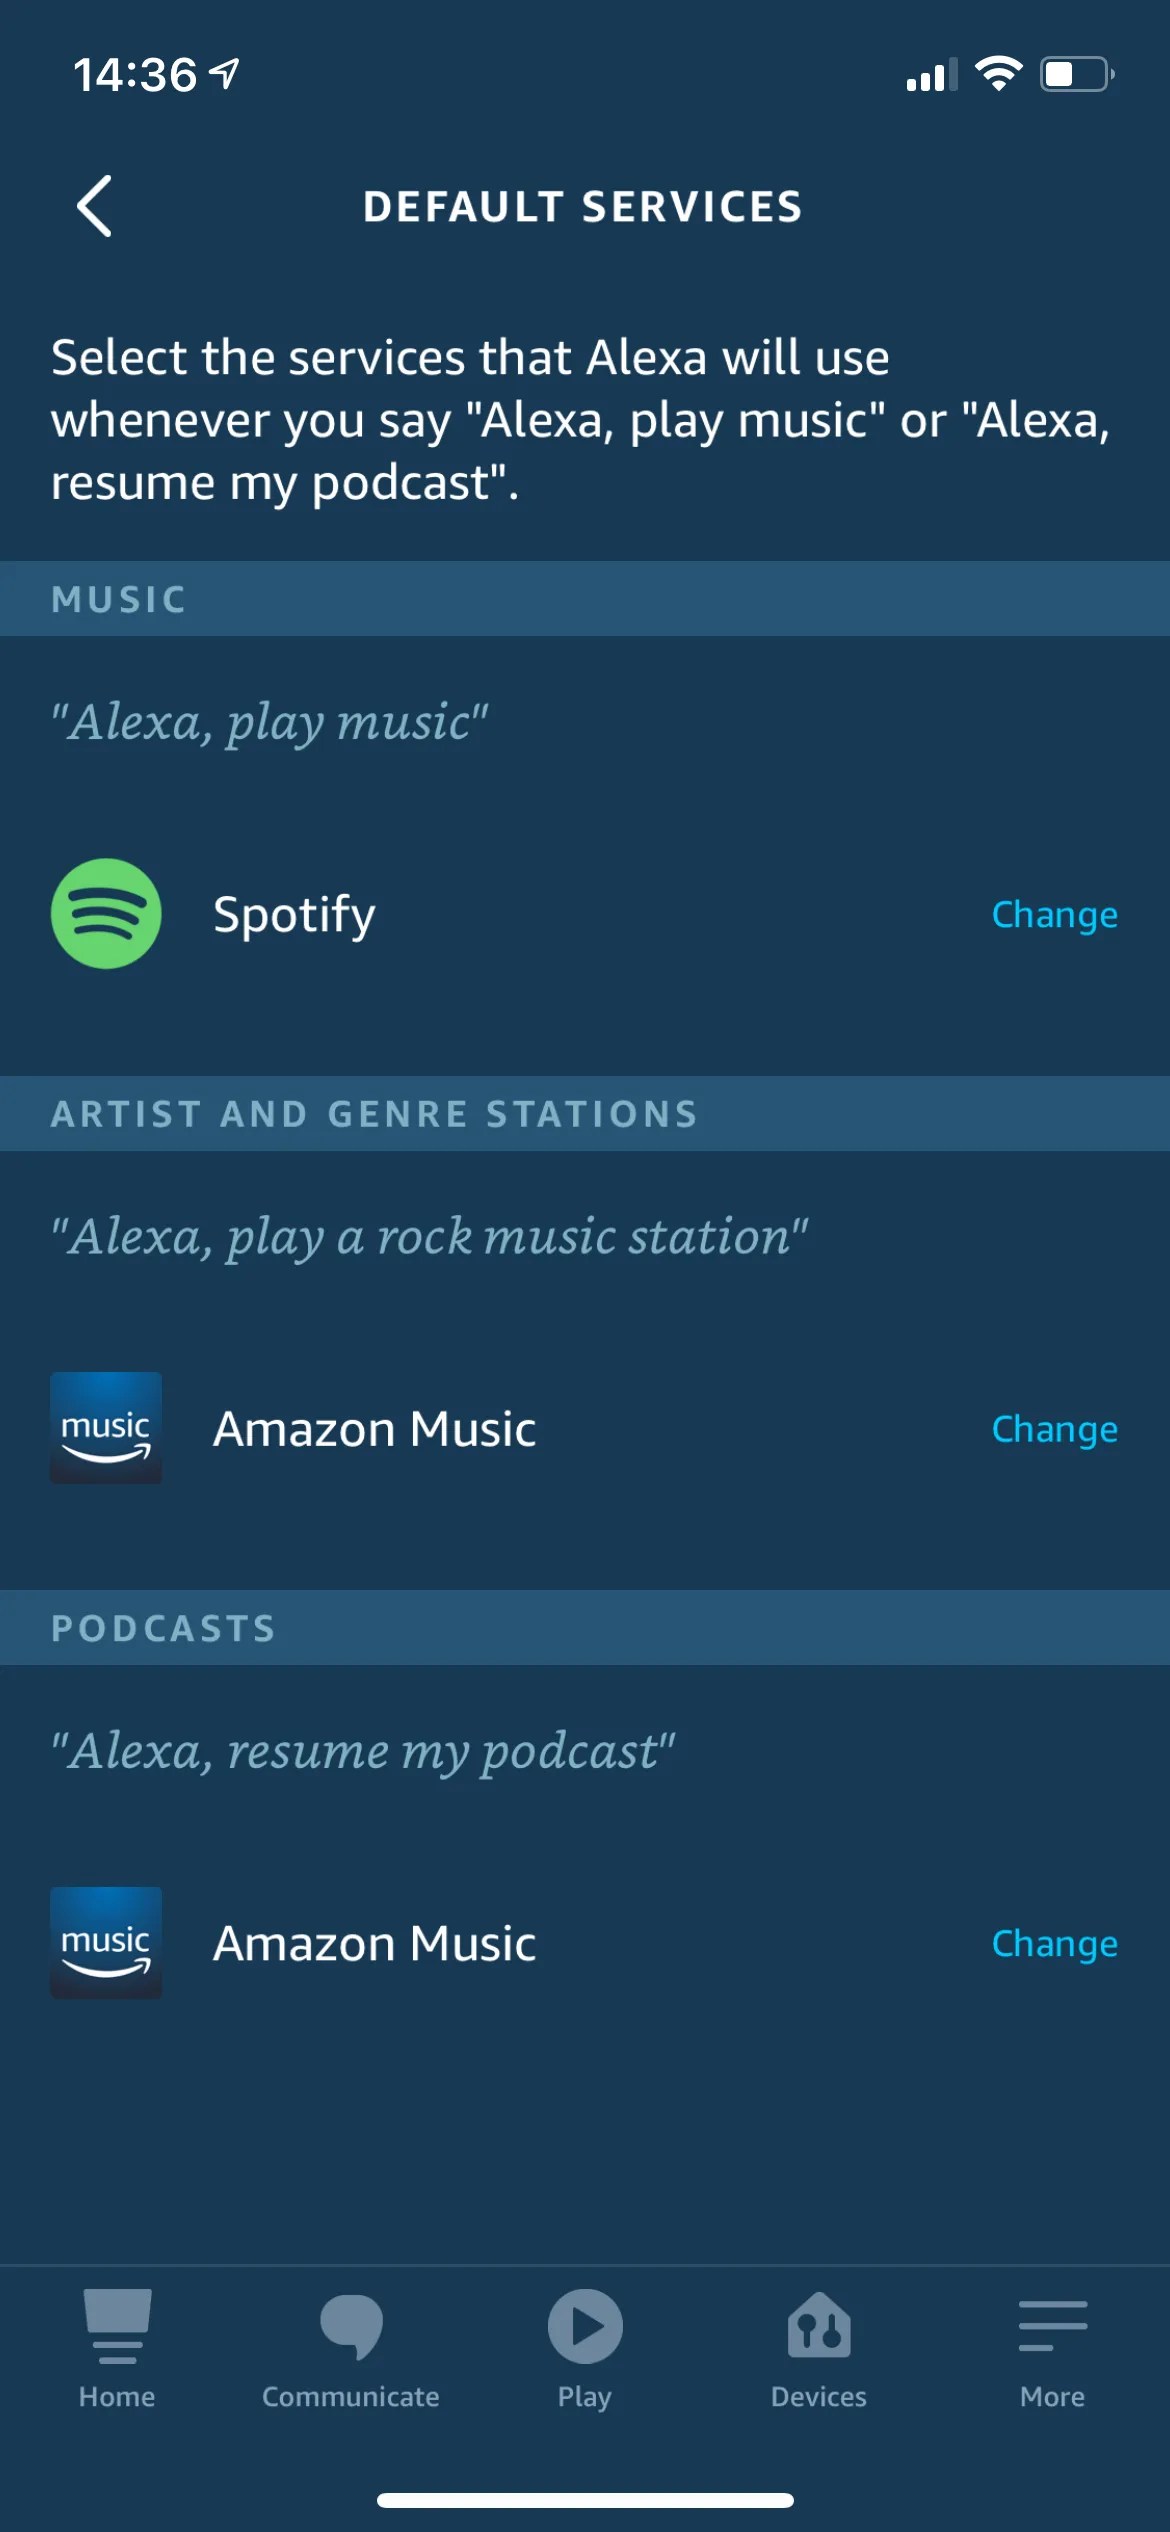The height and width of the screenshot is (2532, 1170).
Task: Tap the Play icon in bottom navigation
Action: [x=584, y=2325]
